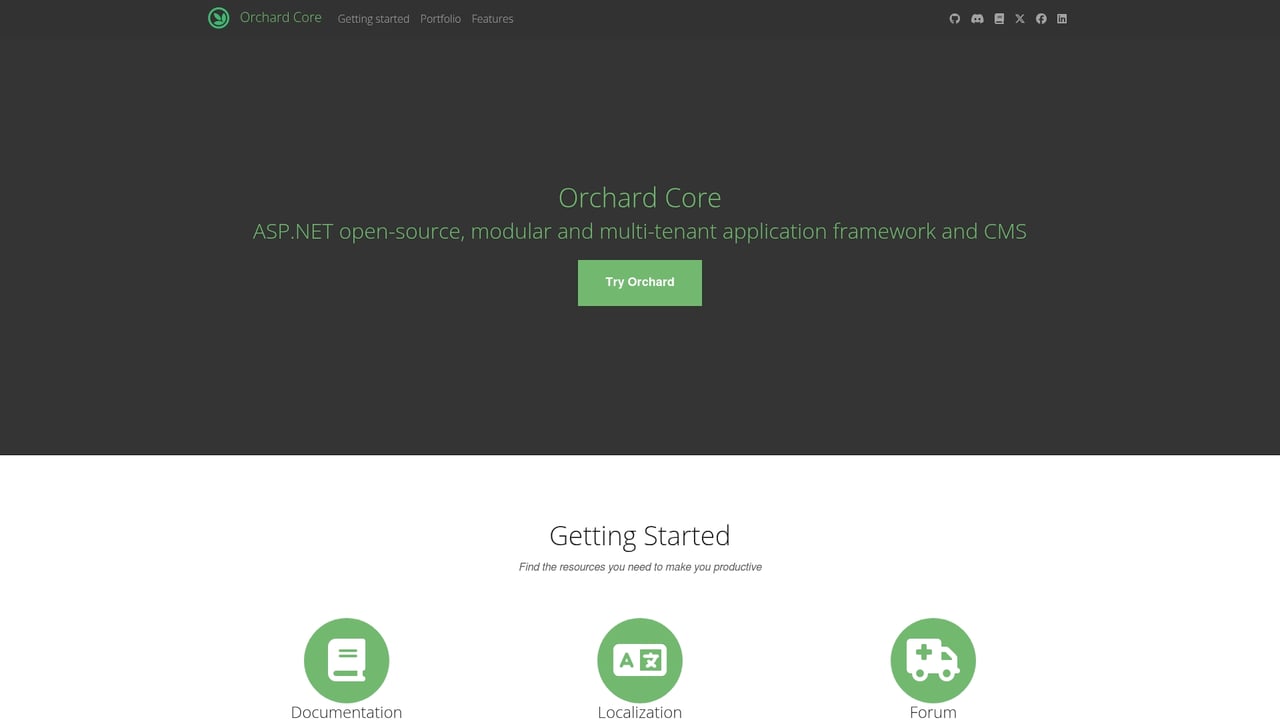Open the Facebook page icon
1280x720 pixels.
[x=1040, y=18]
